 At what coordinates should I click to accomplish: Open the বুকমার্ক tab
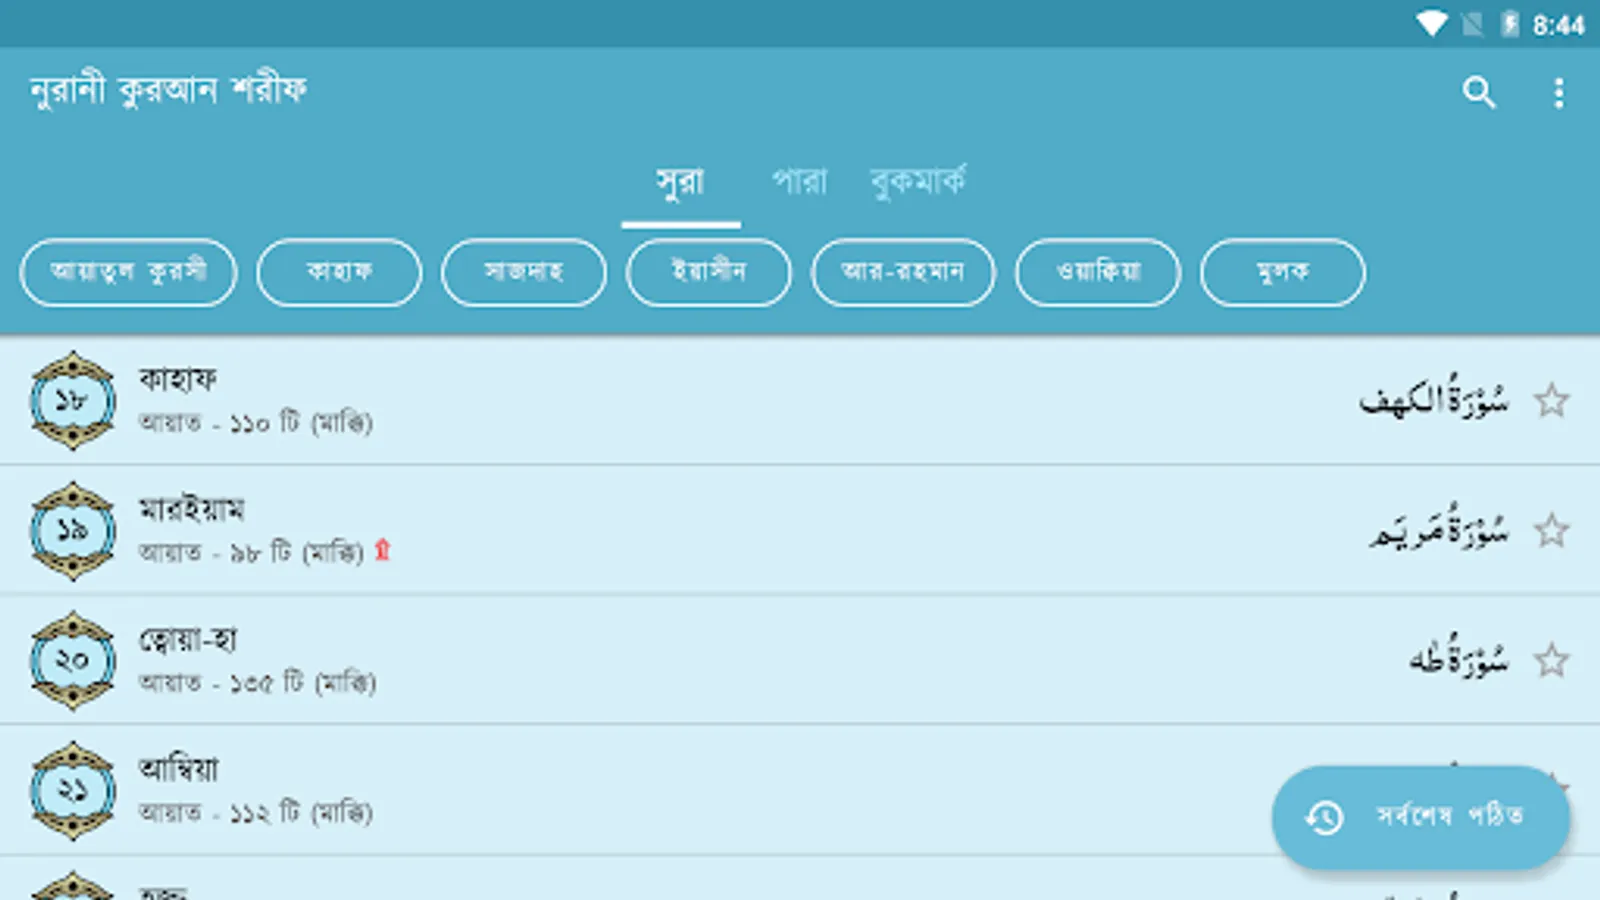(918, 182)
